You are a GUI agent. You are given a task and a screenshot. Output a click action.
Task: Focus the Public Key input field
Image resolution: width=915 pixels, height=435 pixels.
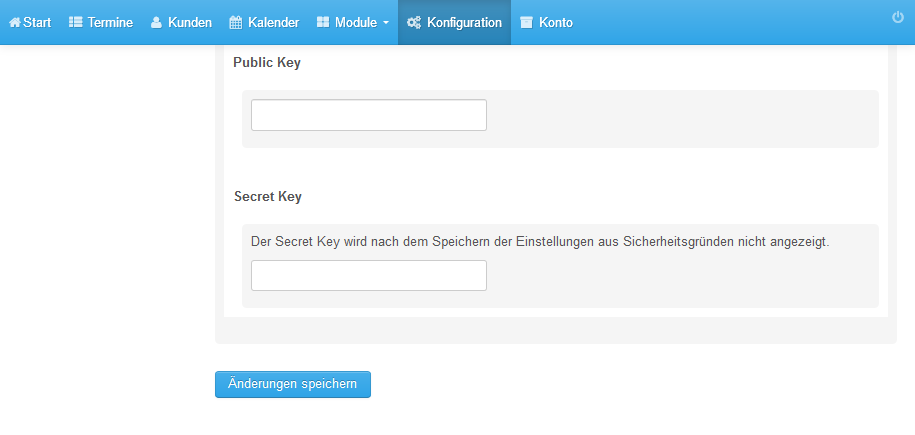coord(369,115)
